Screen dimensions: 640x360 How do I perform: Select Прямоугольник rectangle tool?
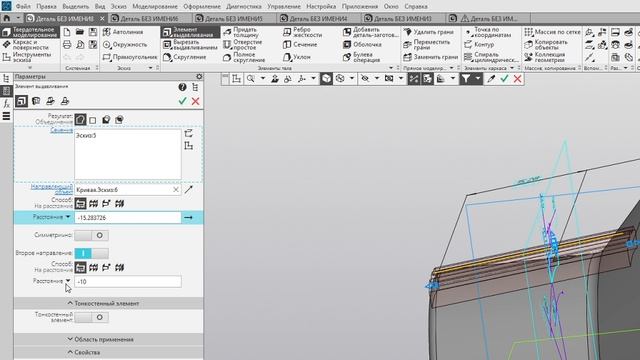pos(130,57)
